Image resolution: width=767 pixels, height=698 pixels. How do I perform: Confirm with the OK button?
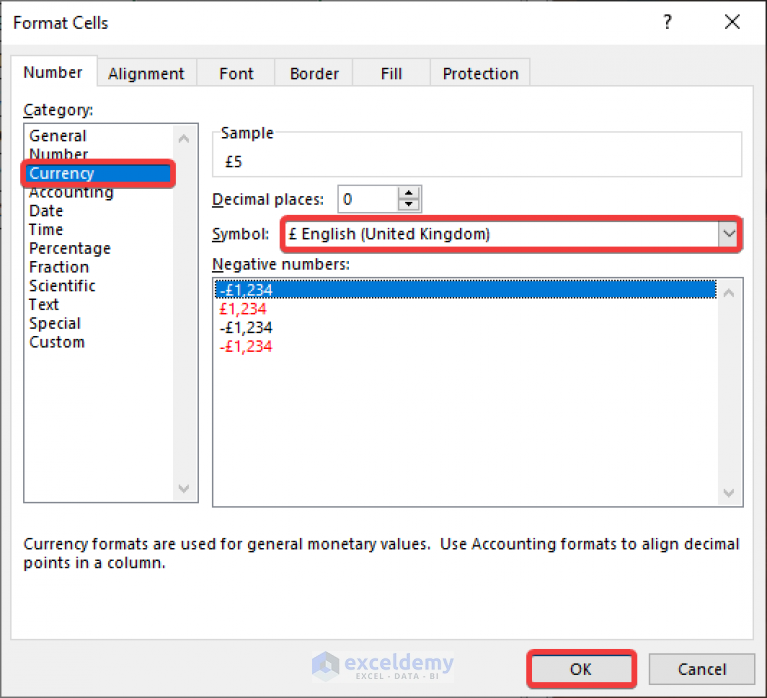tap(581, 669)
